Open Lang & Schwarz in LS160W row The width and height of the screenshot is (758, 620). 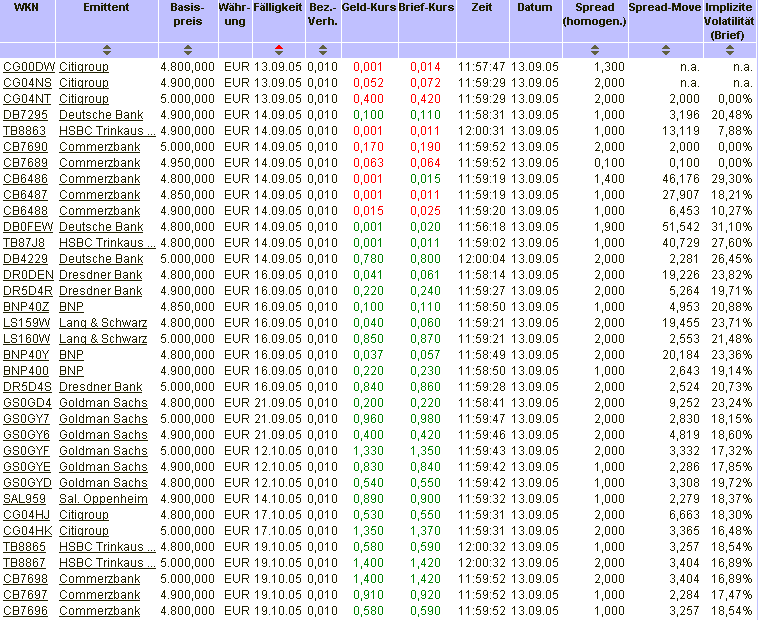[x=103, y=338]
